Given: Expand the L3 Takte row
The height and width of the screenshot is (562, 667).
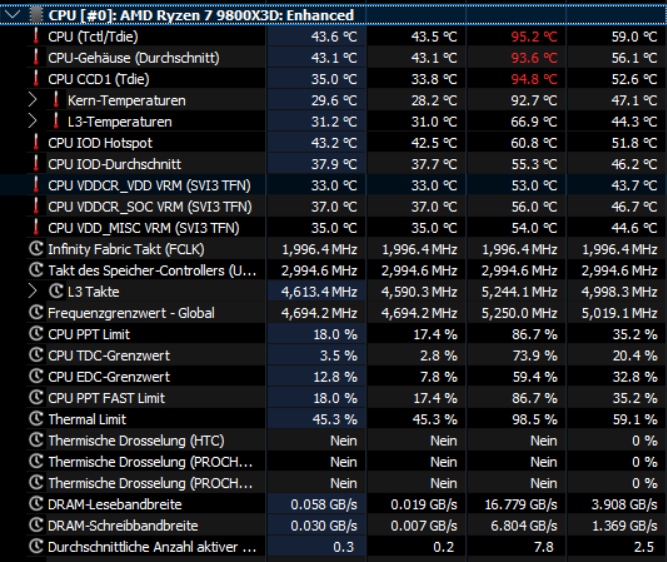Looking at the screenshot, I should [32, 291].
